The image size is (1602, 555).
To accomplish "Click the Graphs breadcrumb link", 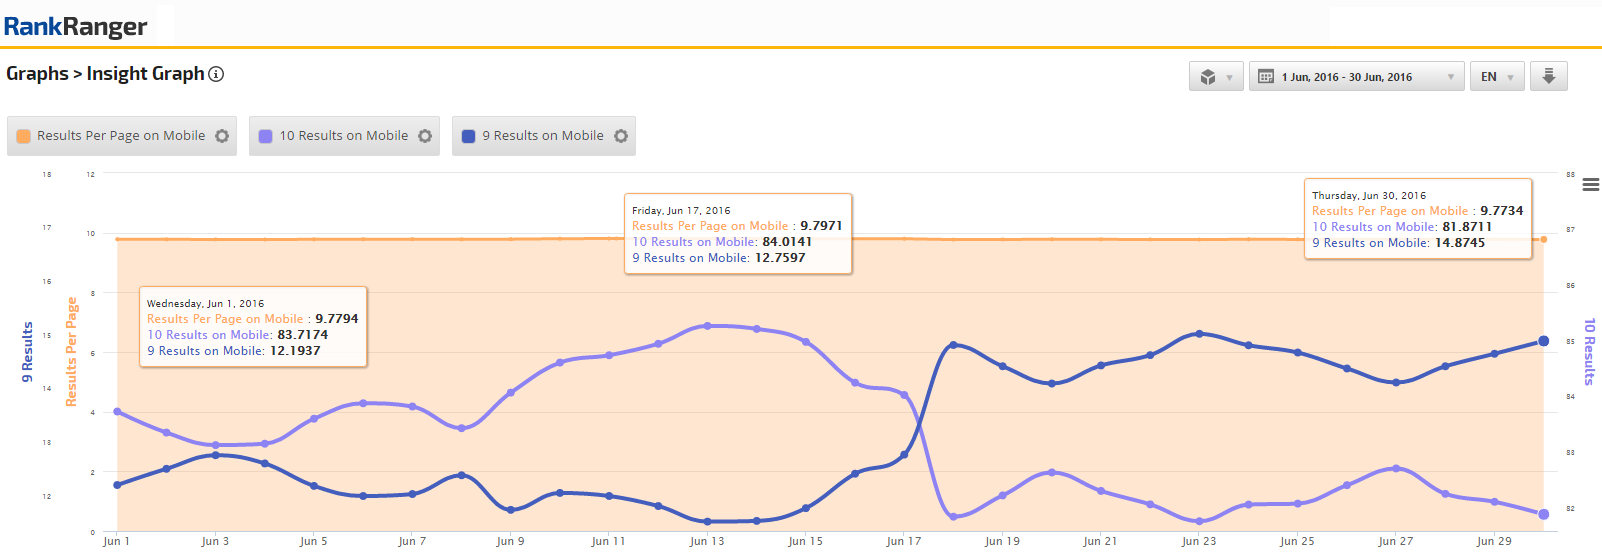I will [37, 74].
